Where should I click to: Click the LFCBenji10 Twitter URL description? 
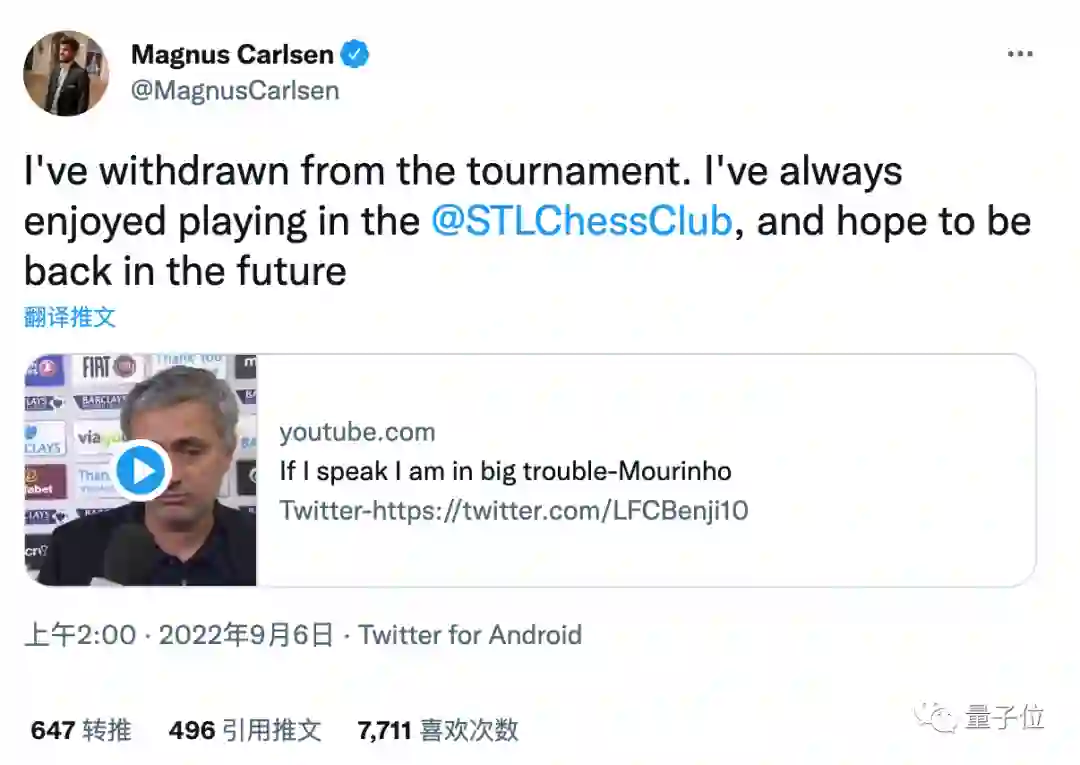pyautogui.click(x=514, y=510)
